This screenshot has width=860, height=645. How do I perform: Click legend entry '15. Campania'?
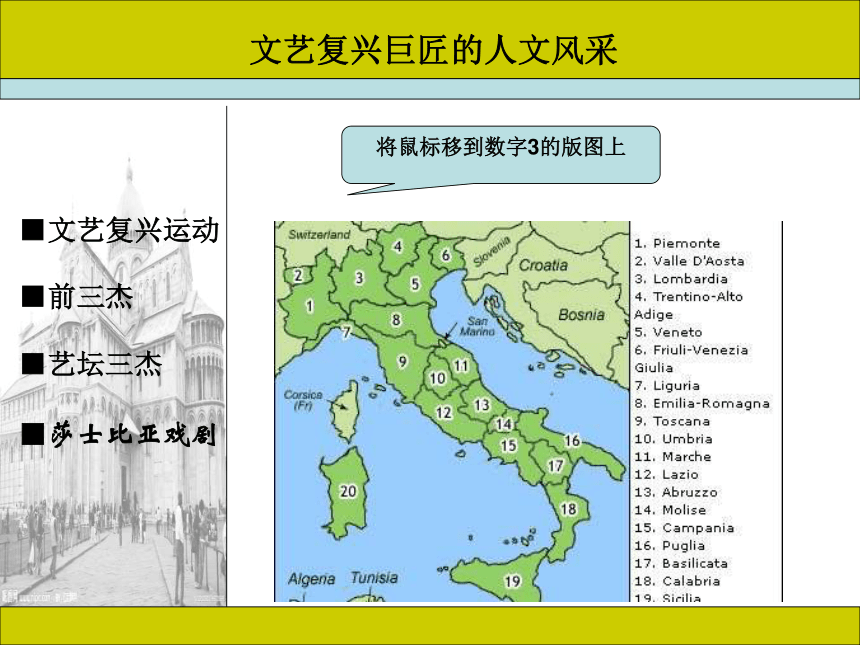pyautogui.click(x=684, y=528)
